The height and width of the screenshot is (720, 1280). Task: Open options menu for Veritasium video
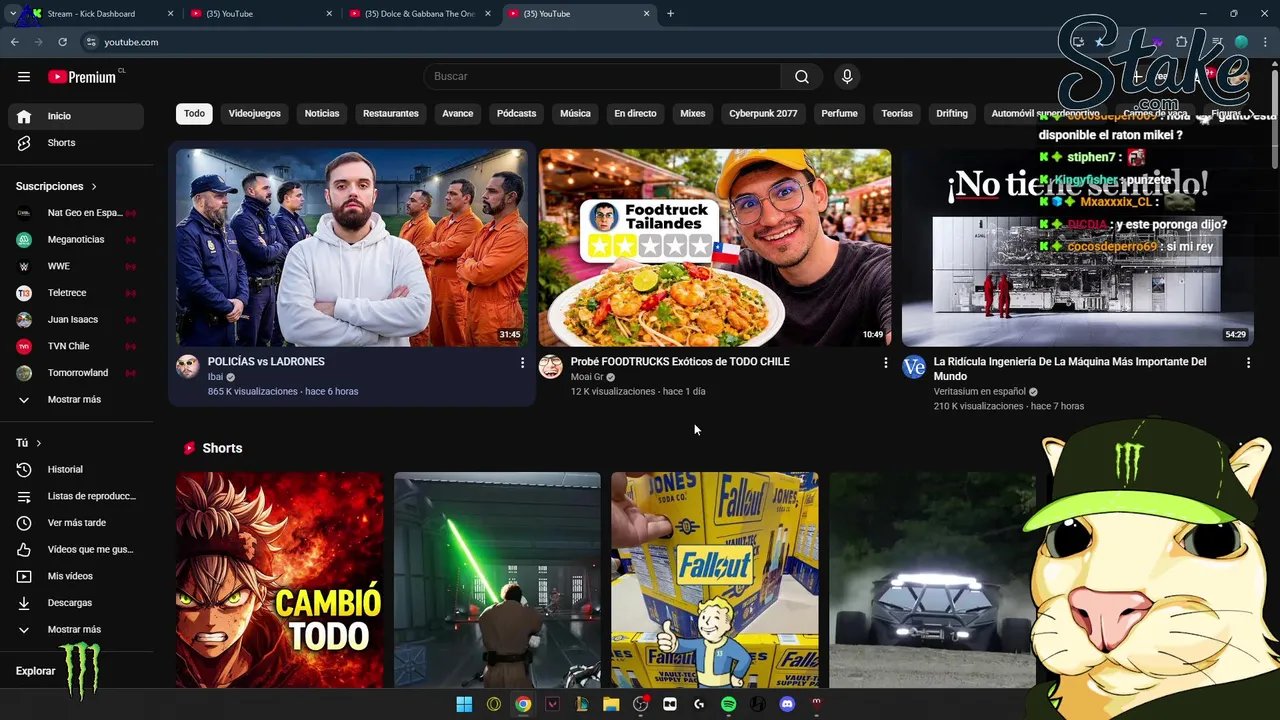1248,363
